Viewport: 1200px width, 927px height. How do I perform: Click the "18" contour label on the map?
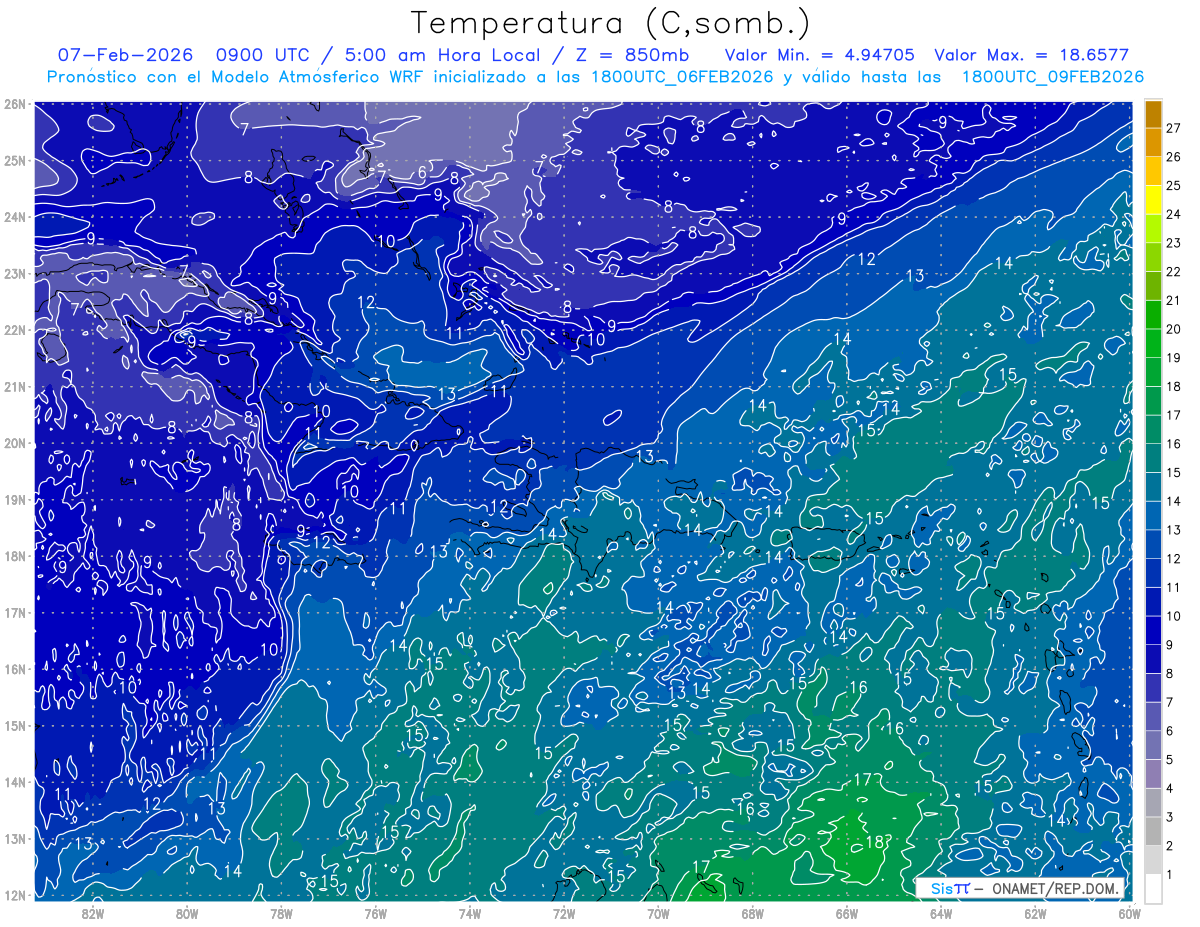click(x=873, y=843)
